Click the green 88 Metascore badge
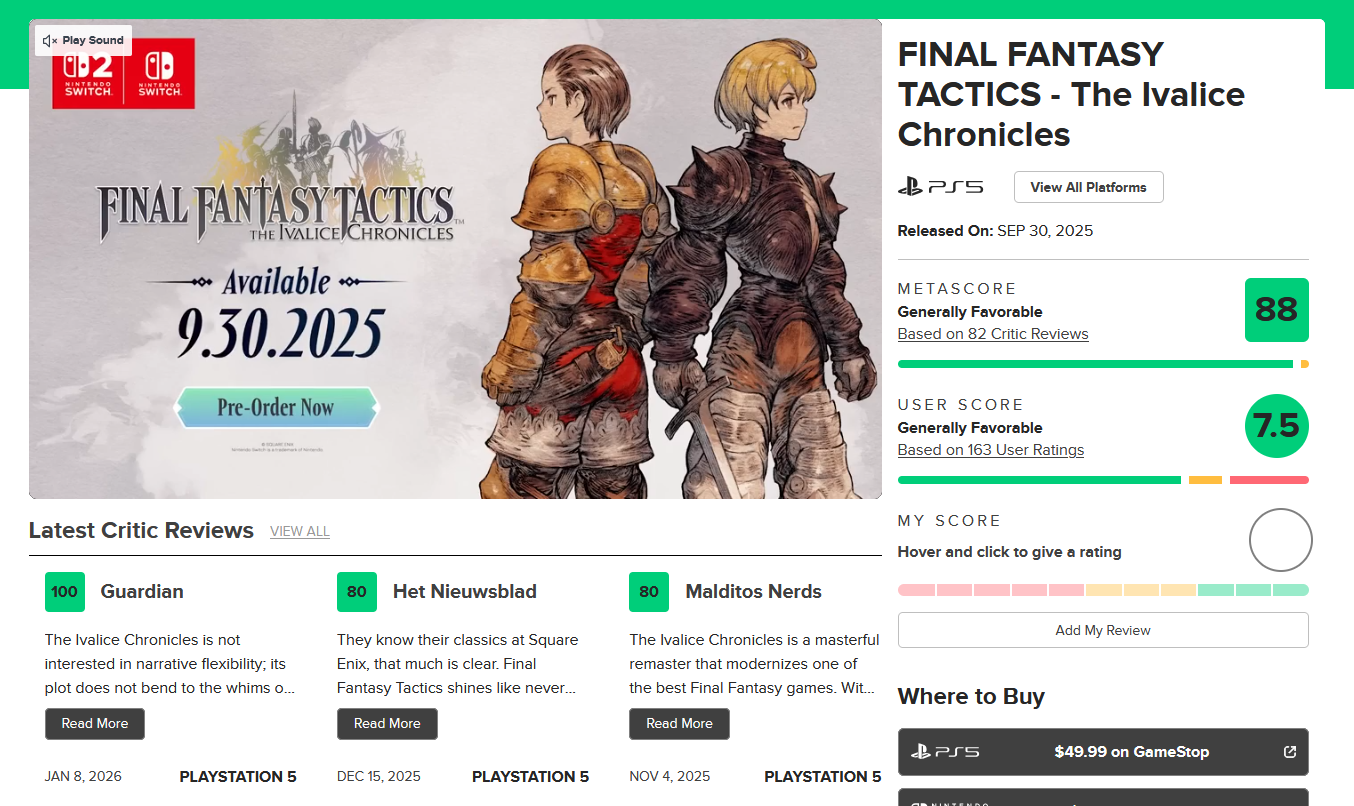 pos(1276,310)
